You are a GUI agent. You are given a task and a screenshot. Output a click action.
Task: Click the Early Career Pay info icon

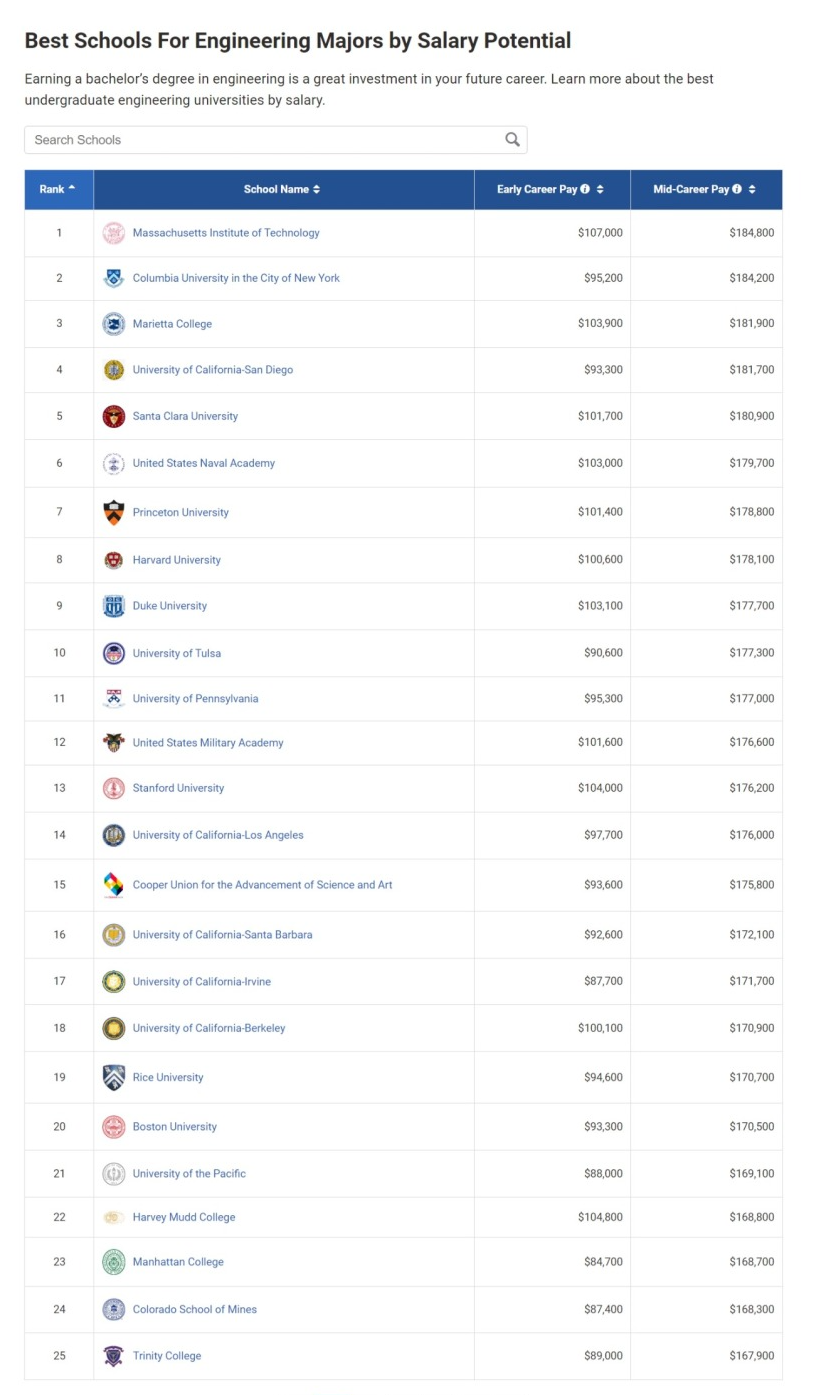click(x=585, y=189)
